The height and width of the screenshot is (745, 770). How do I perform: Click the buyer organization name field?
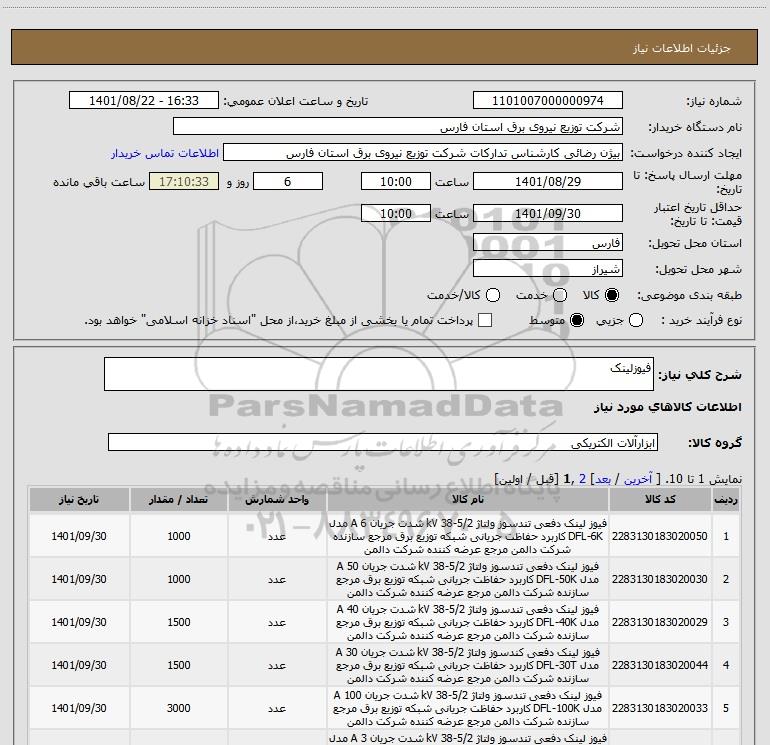(x=398, y=126)
